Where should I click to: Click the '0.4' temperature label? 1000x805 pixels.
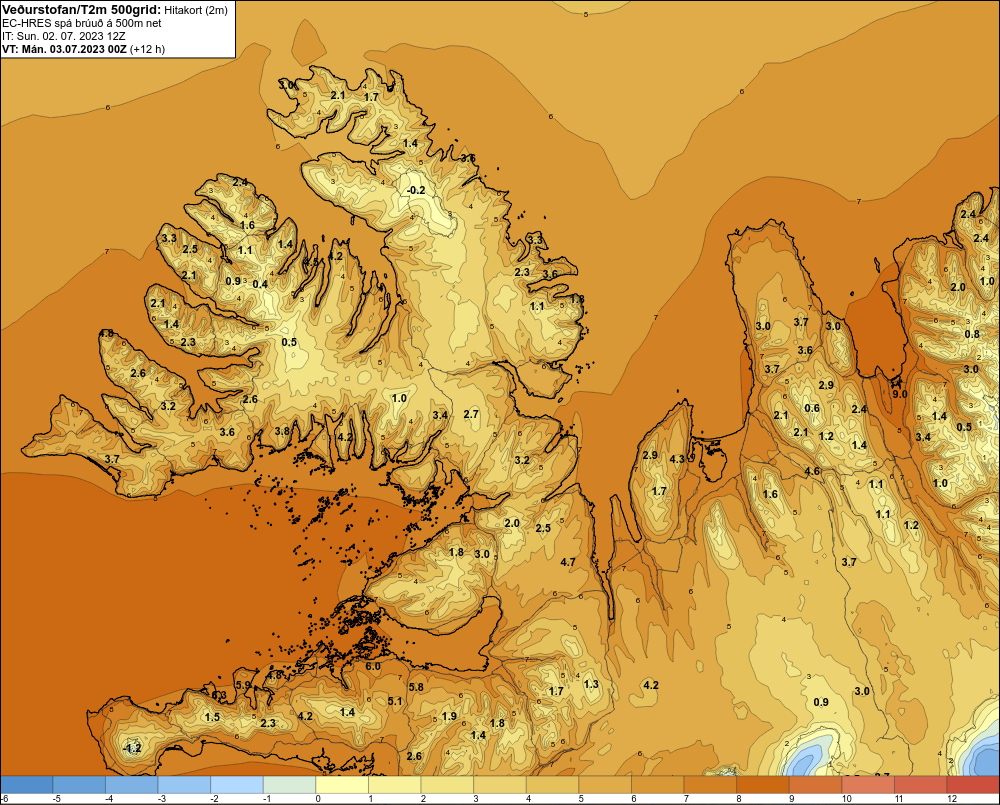pos(260,284)
